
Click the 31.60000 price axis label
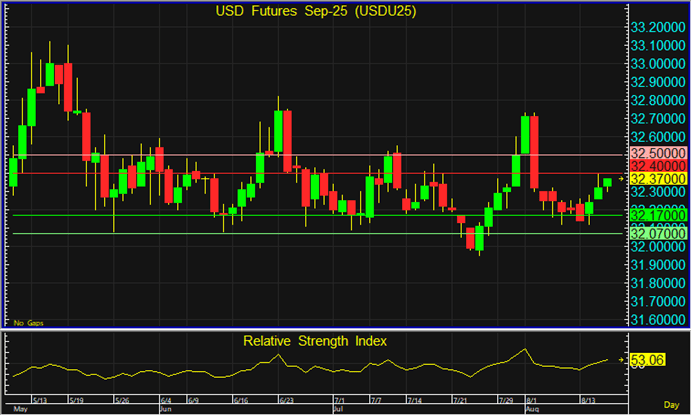657,320
